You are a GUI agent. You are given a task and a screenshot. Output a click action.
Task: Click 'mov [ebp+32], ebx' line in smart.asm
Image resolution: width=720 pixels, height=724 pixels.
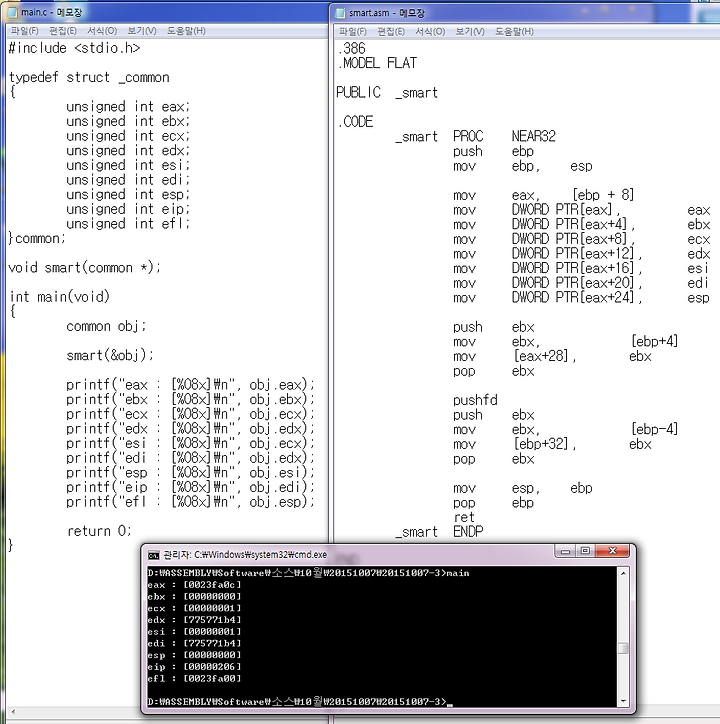[x=552, y=444]
